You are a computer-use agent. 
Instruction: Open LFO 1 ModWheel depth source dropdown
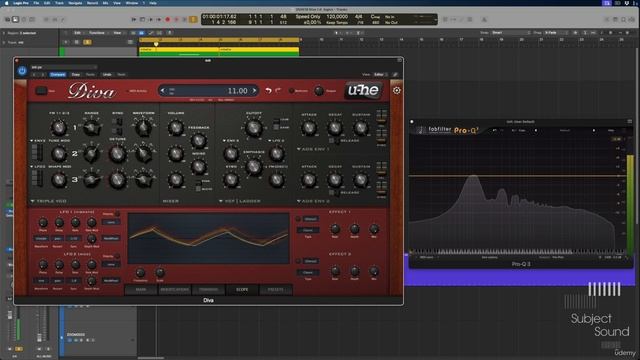111,238
